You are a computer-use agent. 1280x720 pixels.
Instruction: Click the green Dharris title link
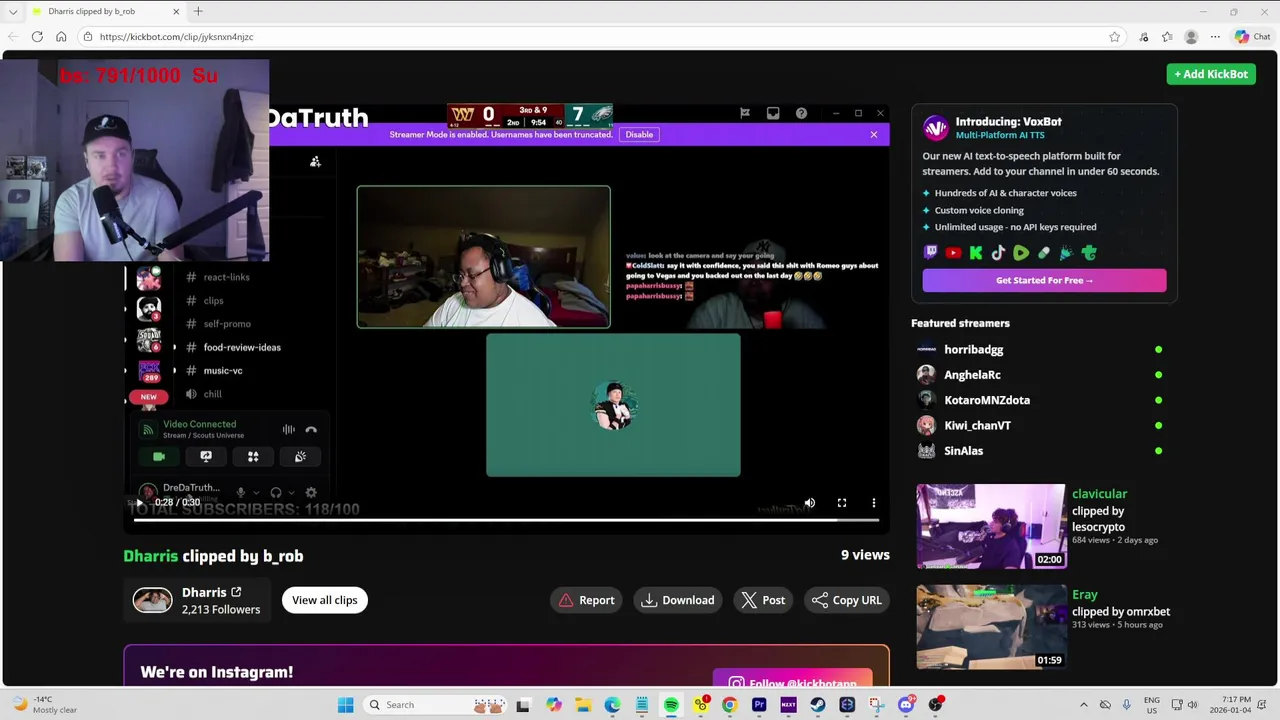pyautogui.click(x=150, y=556)
